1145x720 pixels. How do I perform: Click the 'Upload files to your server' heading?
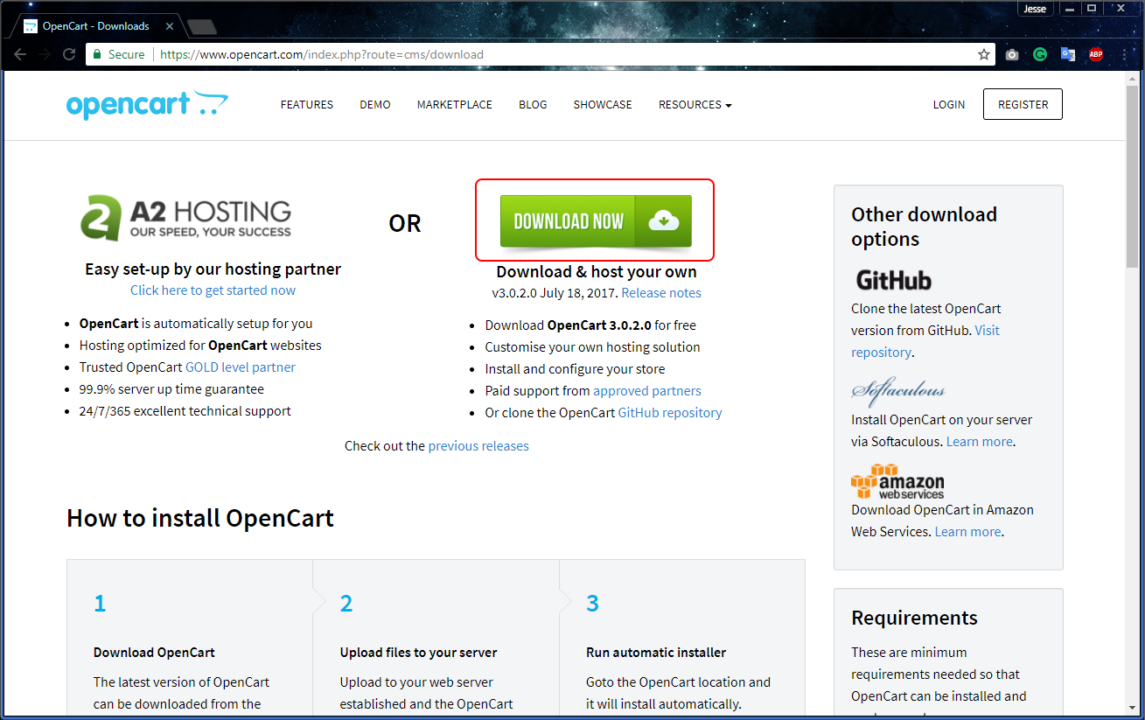tap(418, 652)
